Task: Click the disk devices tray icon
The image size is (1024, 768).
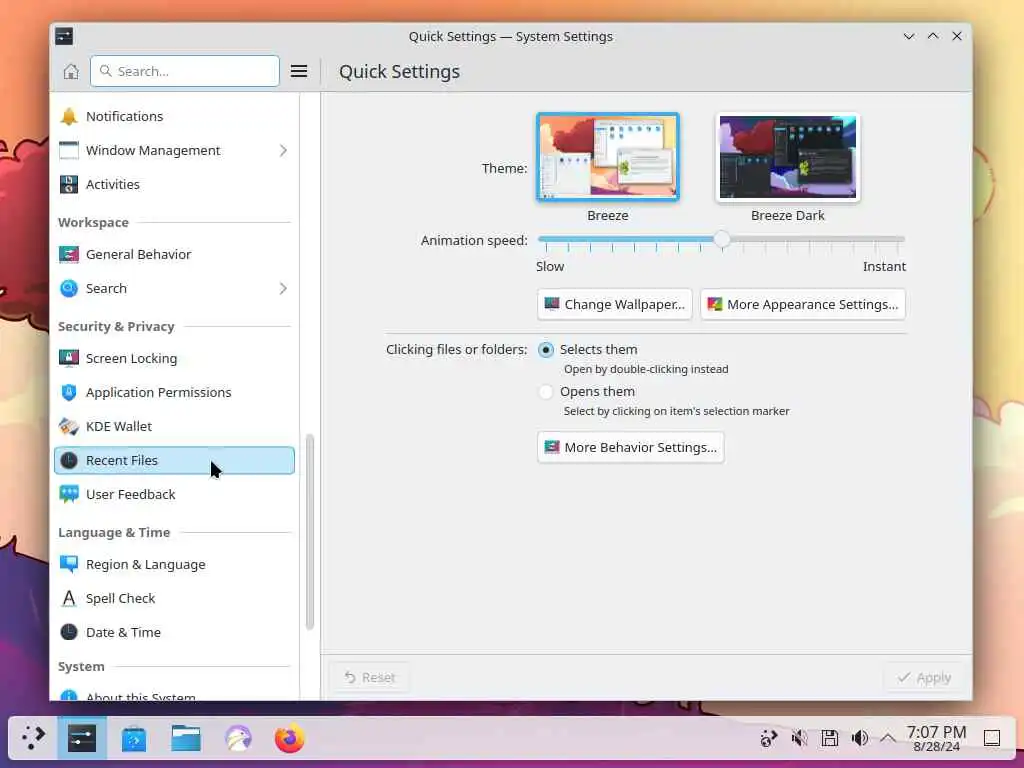Action: pos(829,738)
